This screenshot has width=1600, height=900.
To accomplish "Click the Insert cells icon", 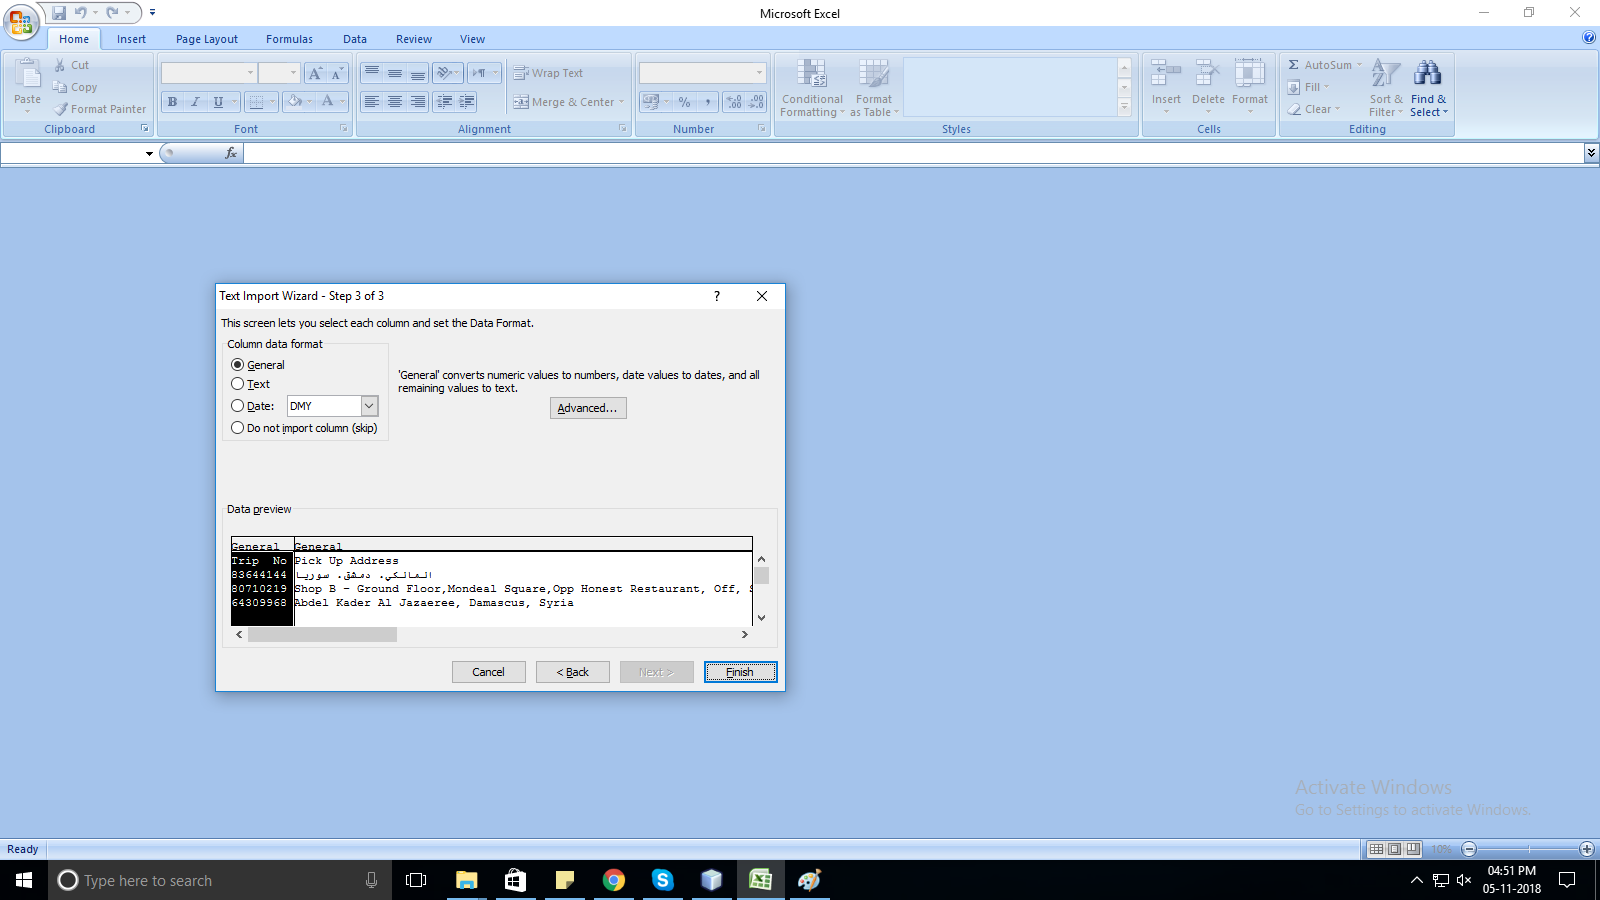I will pos(1166,74).
